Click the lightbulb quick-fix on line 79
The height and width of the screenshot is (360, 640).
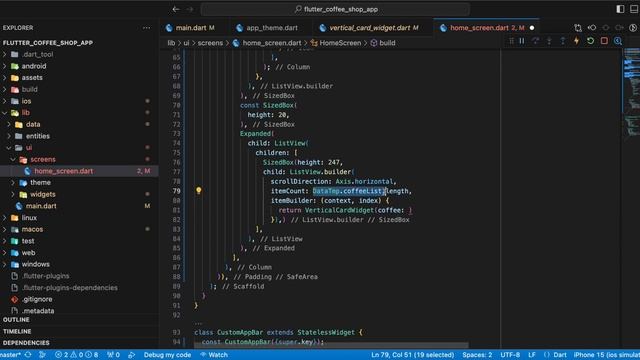tap(198, 191)
